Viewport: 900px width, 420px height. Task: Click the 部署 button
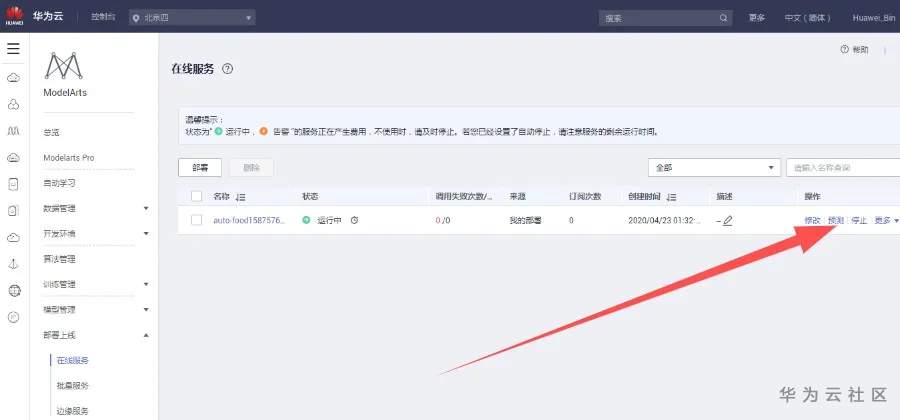click(200, 168)
